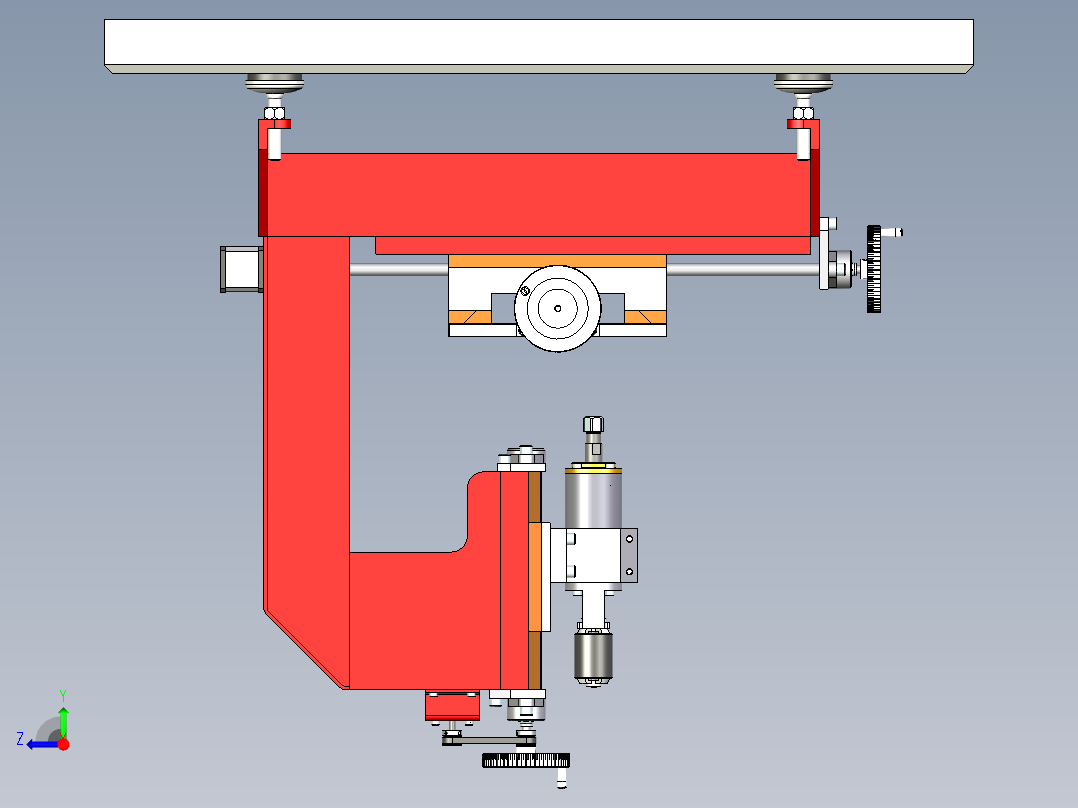1078x808 pixels.
Task: Select the gray lead screw rod right section
Action: [x=743, y=270]
